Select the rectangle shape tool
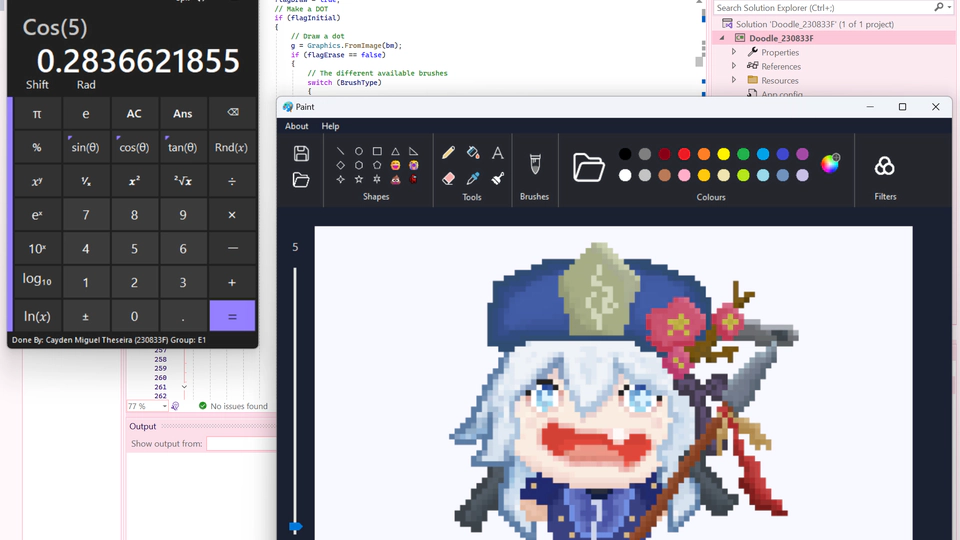The image size is (960, 540). pos(377,151)
